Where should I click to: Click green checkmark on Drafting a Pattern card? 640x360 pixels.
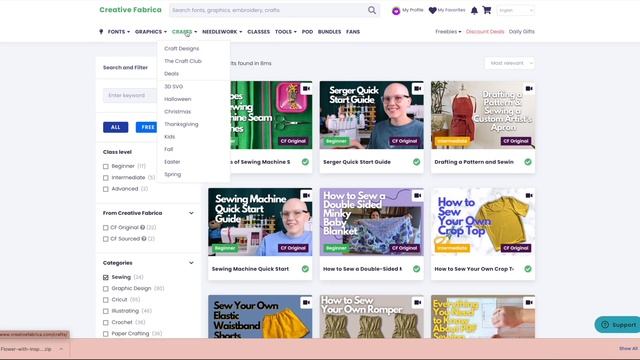click(528, 162)
